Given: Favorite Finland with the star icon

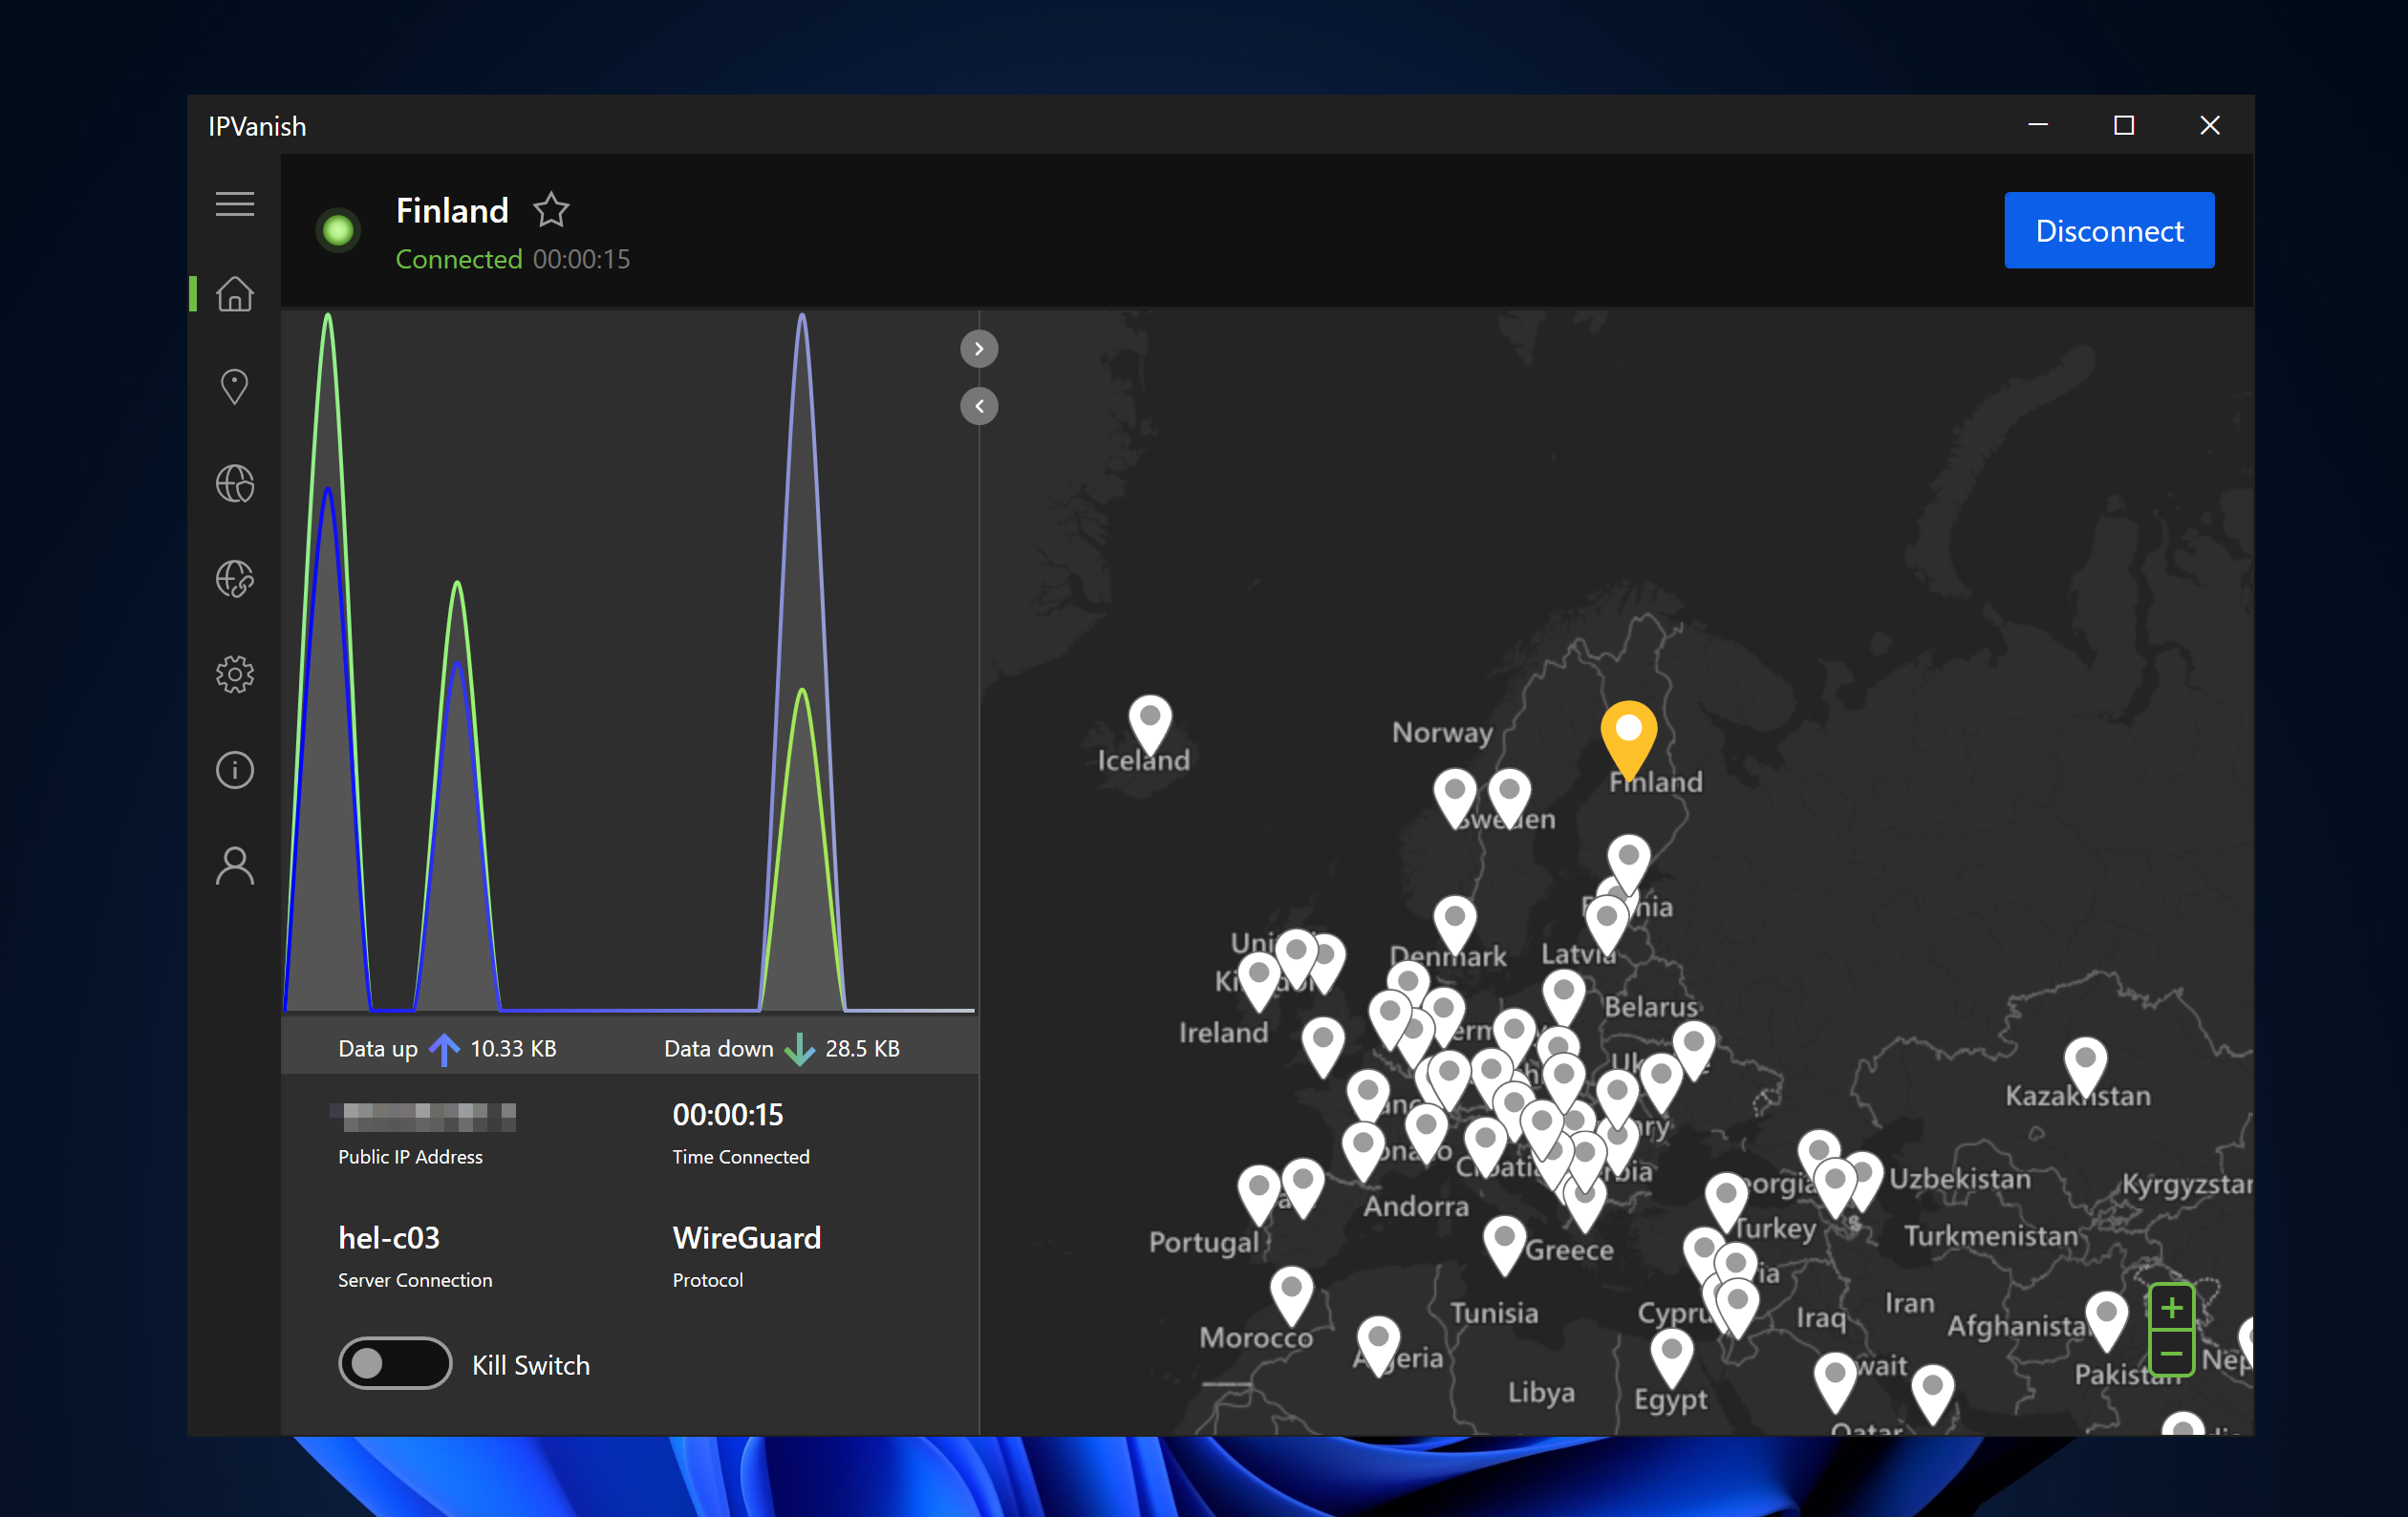Looking at the screenshot, I should (551, 210).
